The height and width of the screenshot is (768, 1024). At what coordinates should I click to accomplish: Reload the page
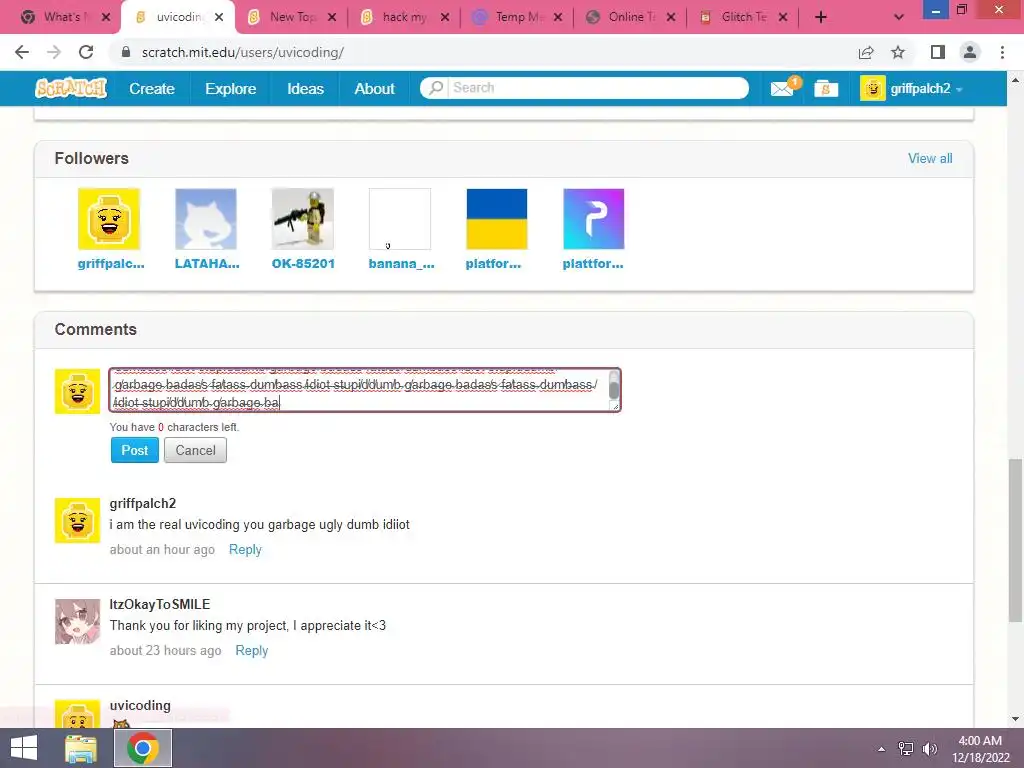[86, 52]
